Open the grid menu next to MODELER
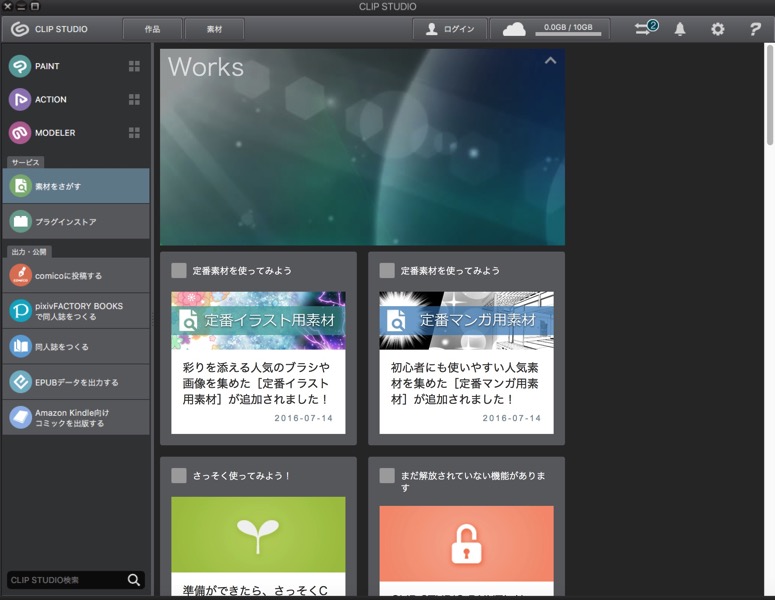Screen dimensions: 775x600 tap(134, 132)
